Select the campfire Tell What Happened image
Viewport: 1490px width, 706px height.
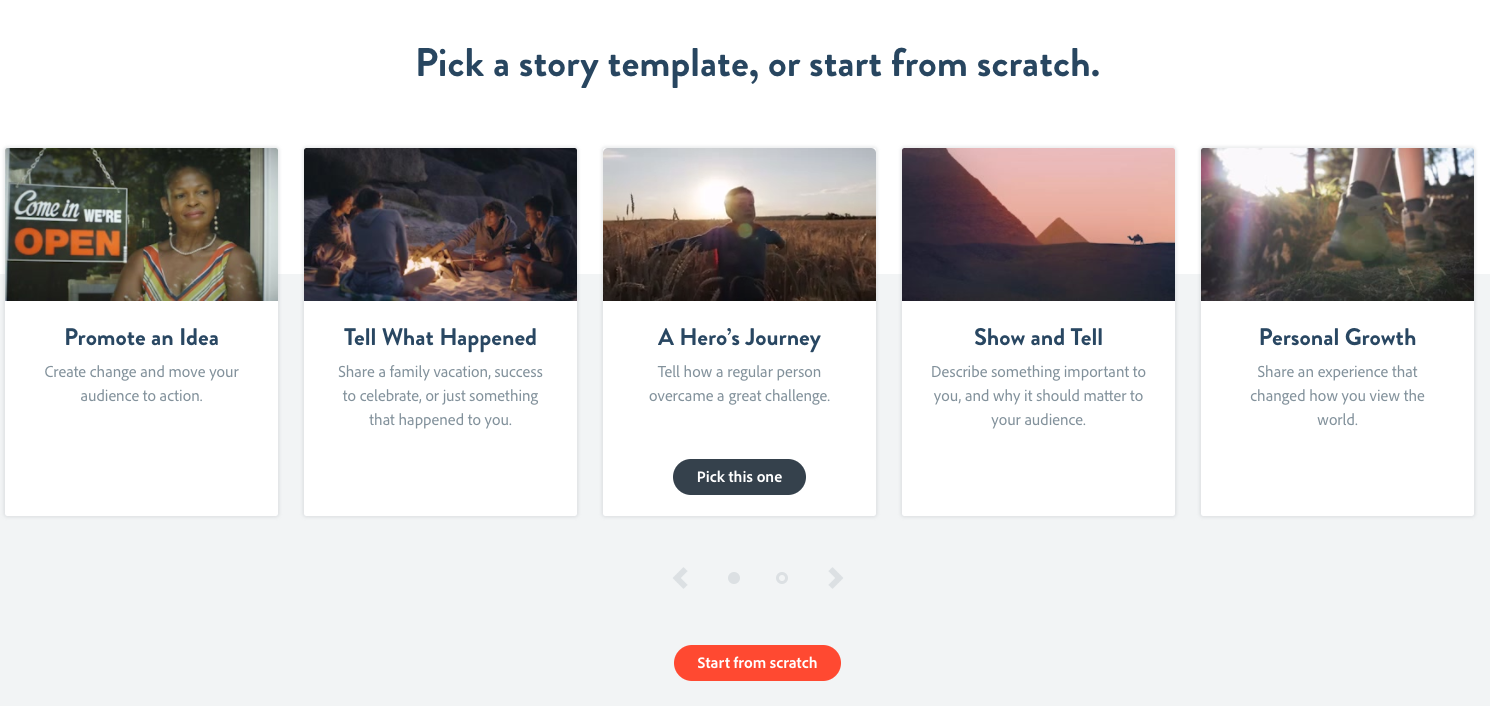point(440,225)
